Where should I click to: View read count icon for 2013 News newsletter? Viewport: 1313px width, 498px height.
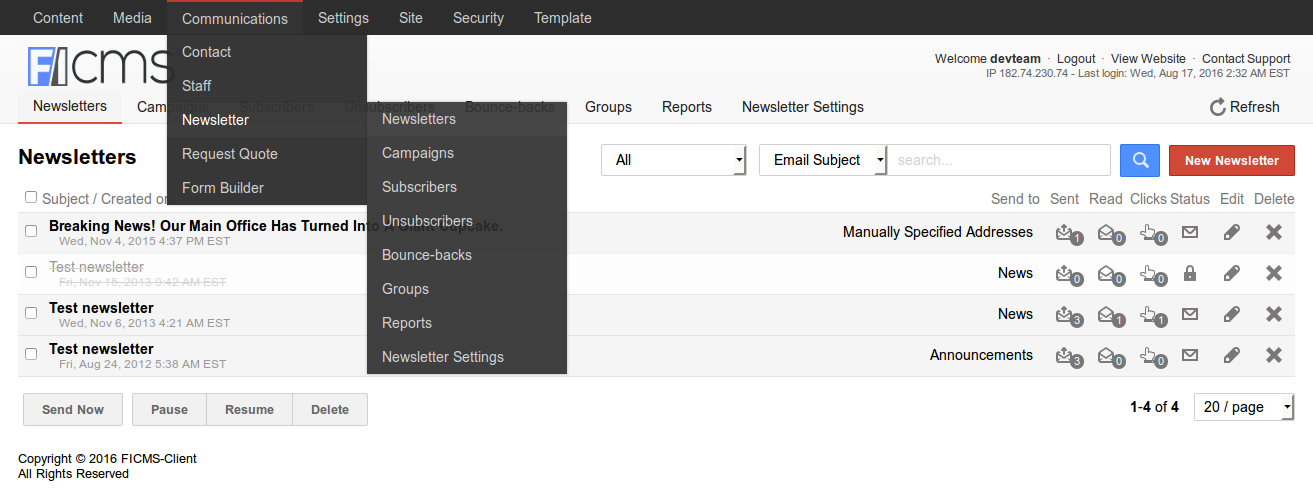tap(1109, 315)
